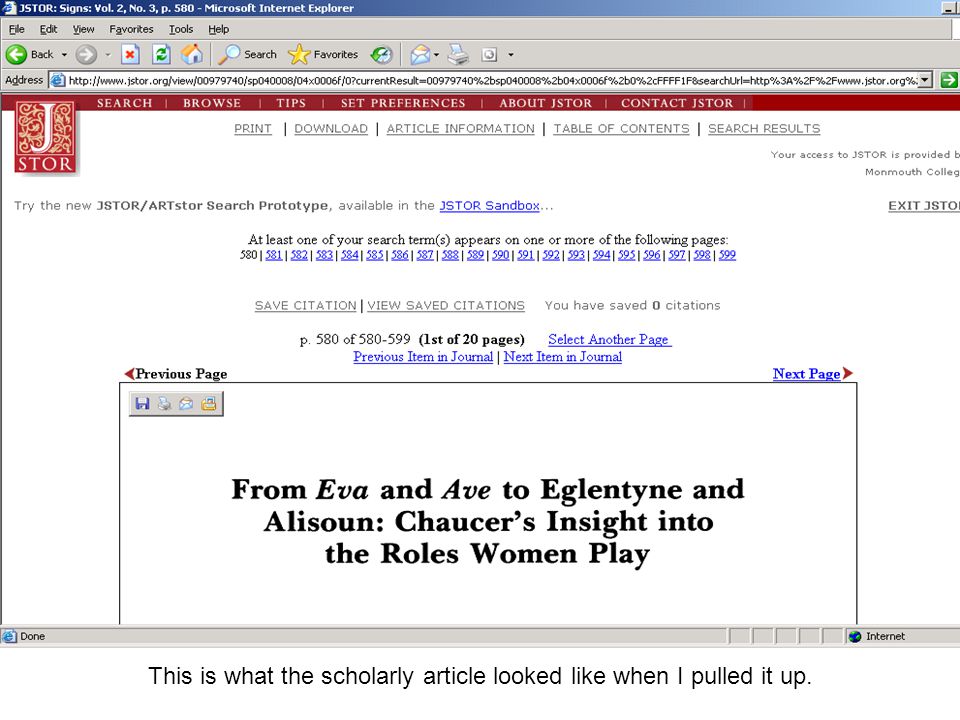The image size is (960, 720).
Task: Open ABOUT JSTOR navigation item
Action: tap(546, 103)
